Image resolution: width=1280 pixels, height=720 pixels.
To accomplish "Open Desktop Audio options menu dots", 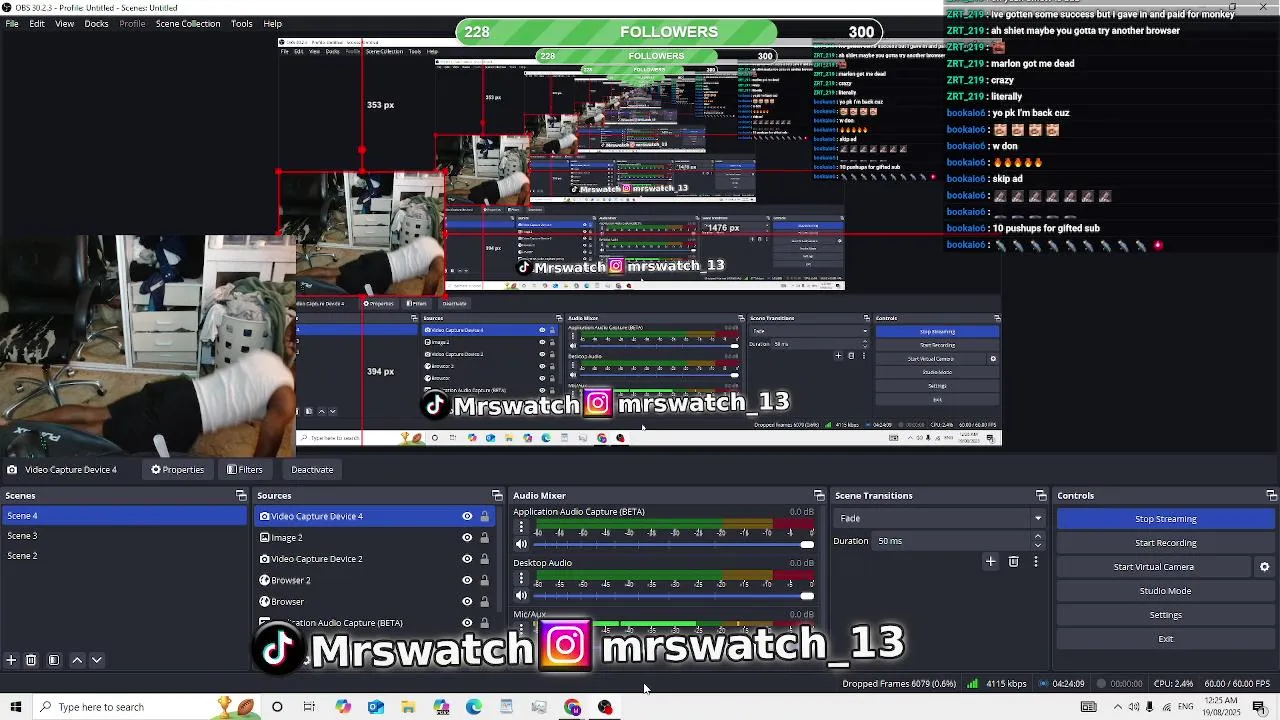I will click(x=521, y=578).
